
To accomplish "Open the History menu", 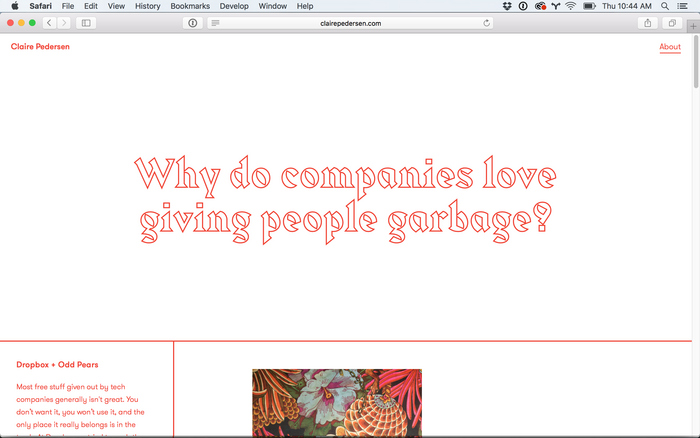I will pyautogui.click(x=148, y=6).
